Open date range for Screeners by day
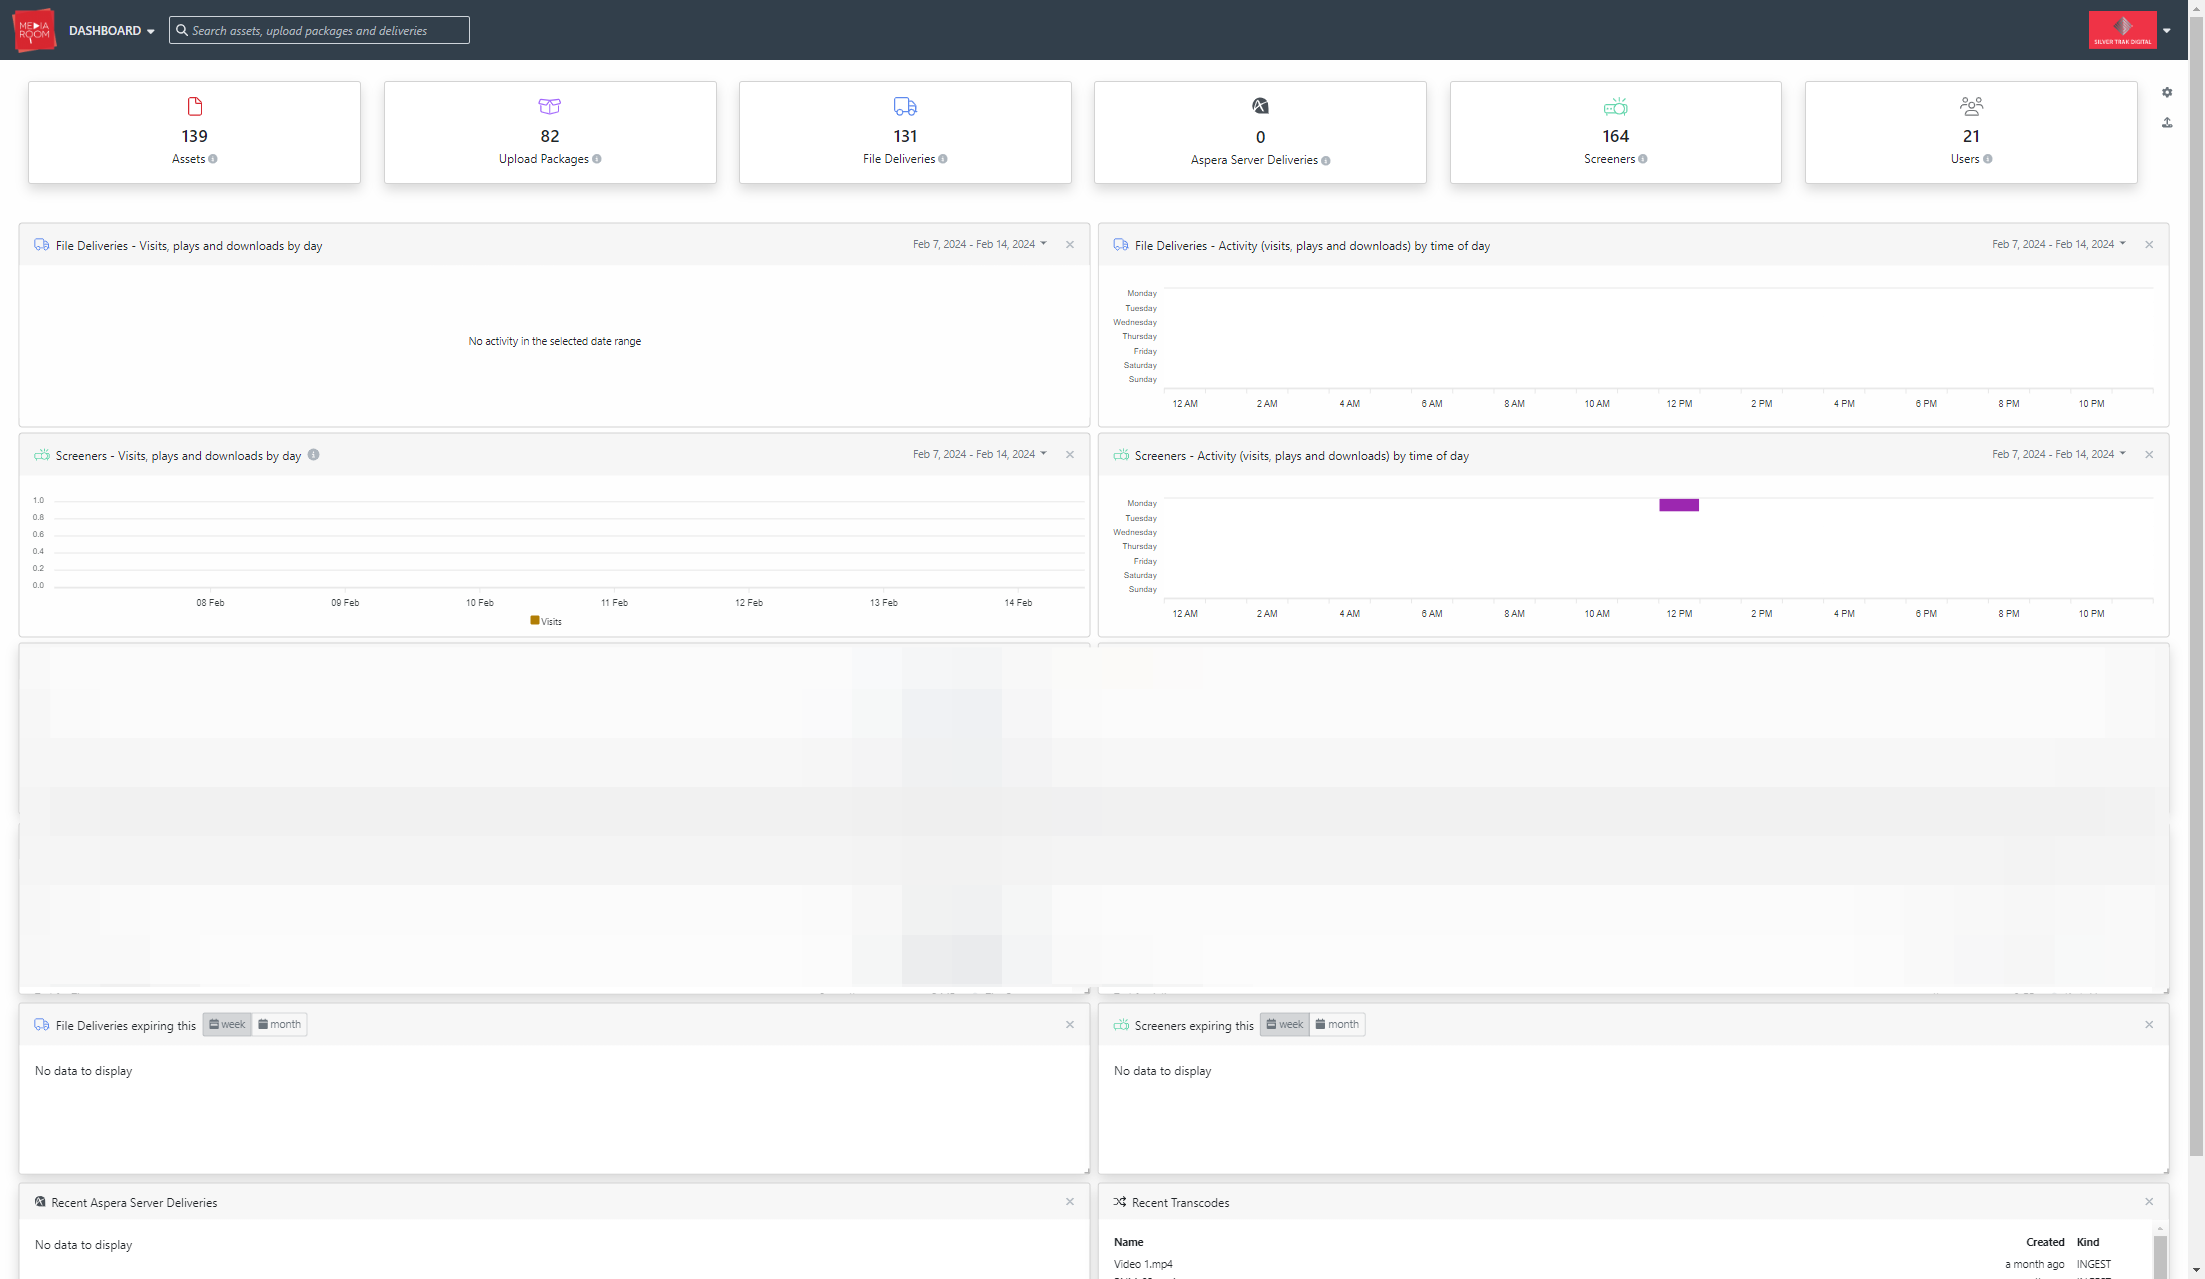Viewport: 2205px width, 1279px height. point(980,454)
